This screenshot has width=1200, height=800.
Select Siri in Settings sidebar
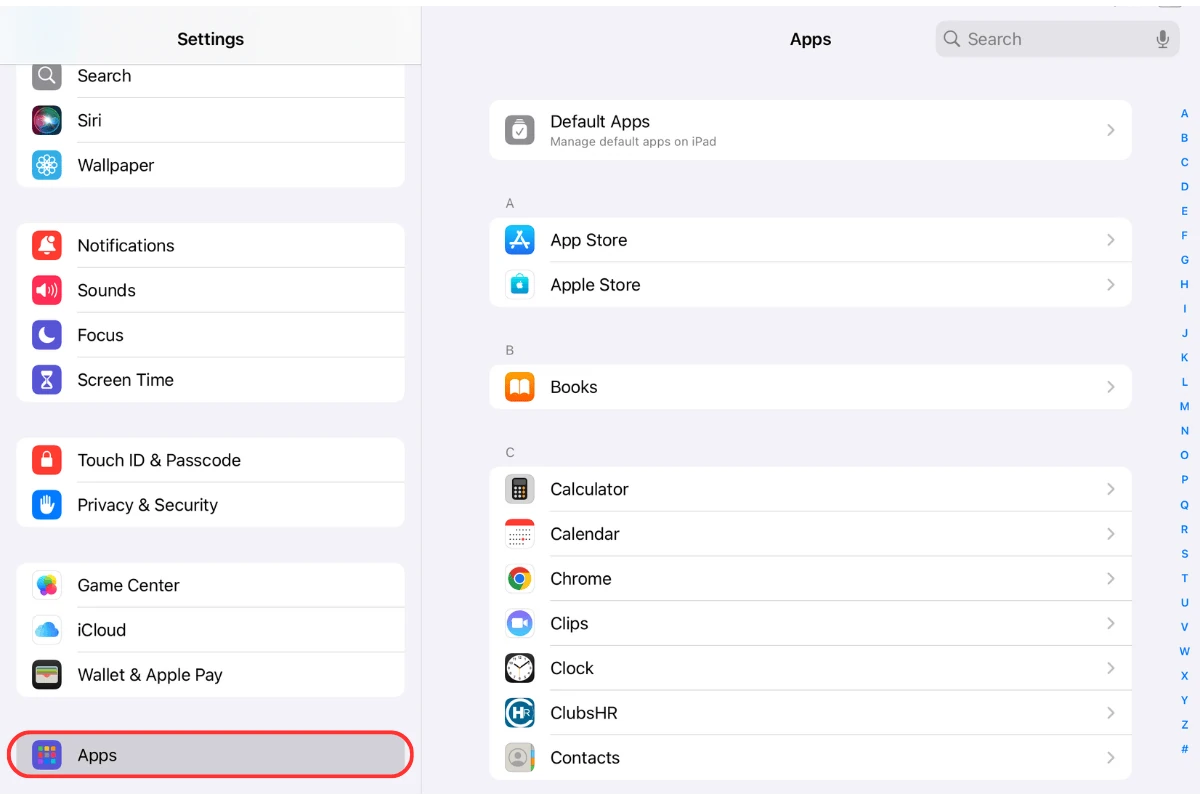[211, 120]
